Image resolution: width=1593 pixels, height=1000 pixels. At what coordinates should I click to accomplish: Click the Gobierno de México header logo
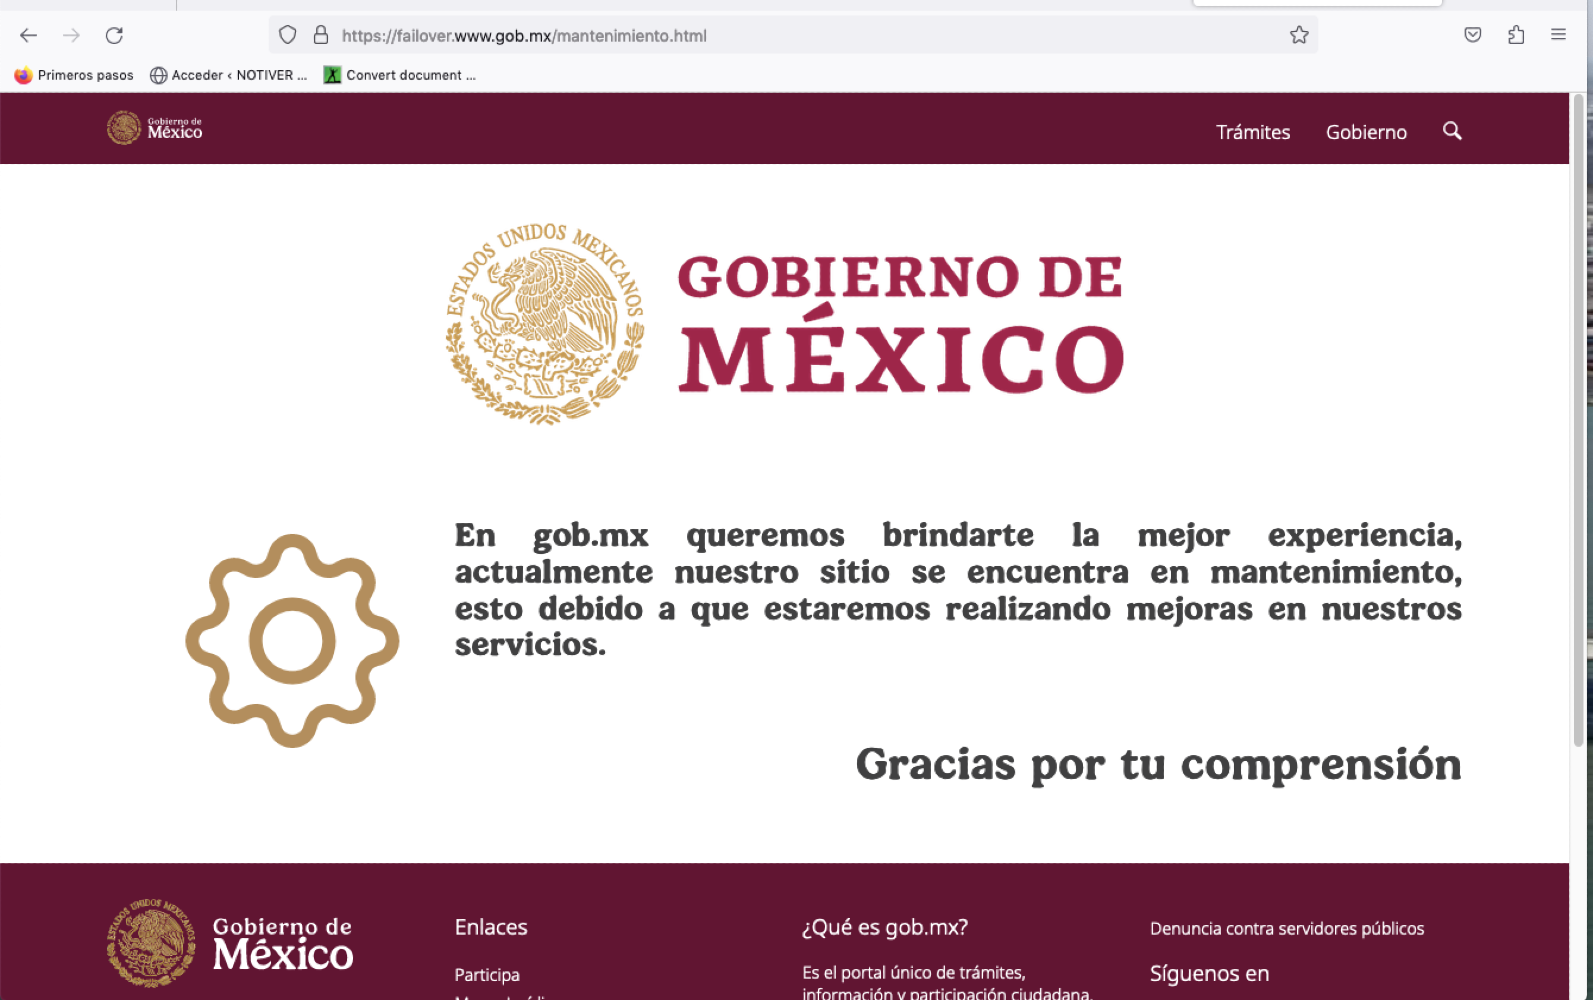pyautogui.click(x=155, y=128)
